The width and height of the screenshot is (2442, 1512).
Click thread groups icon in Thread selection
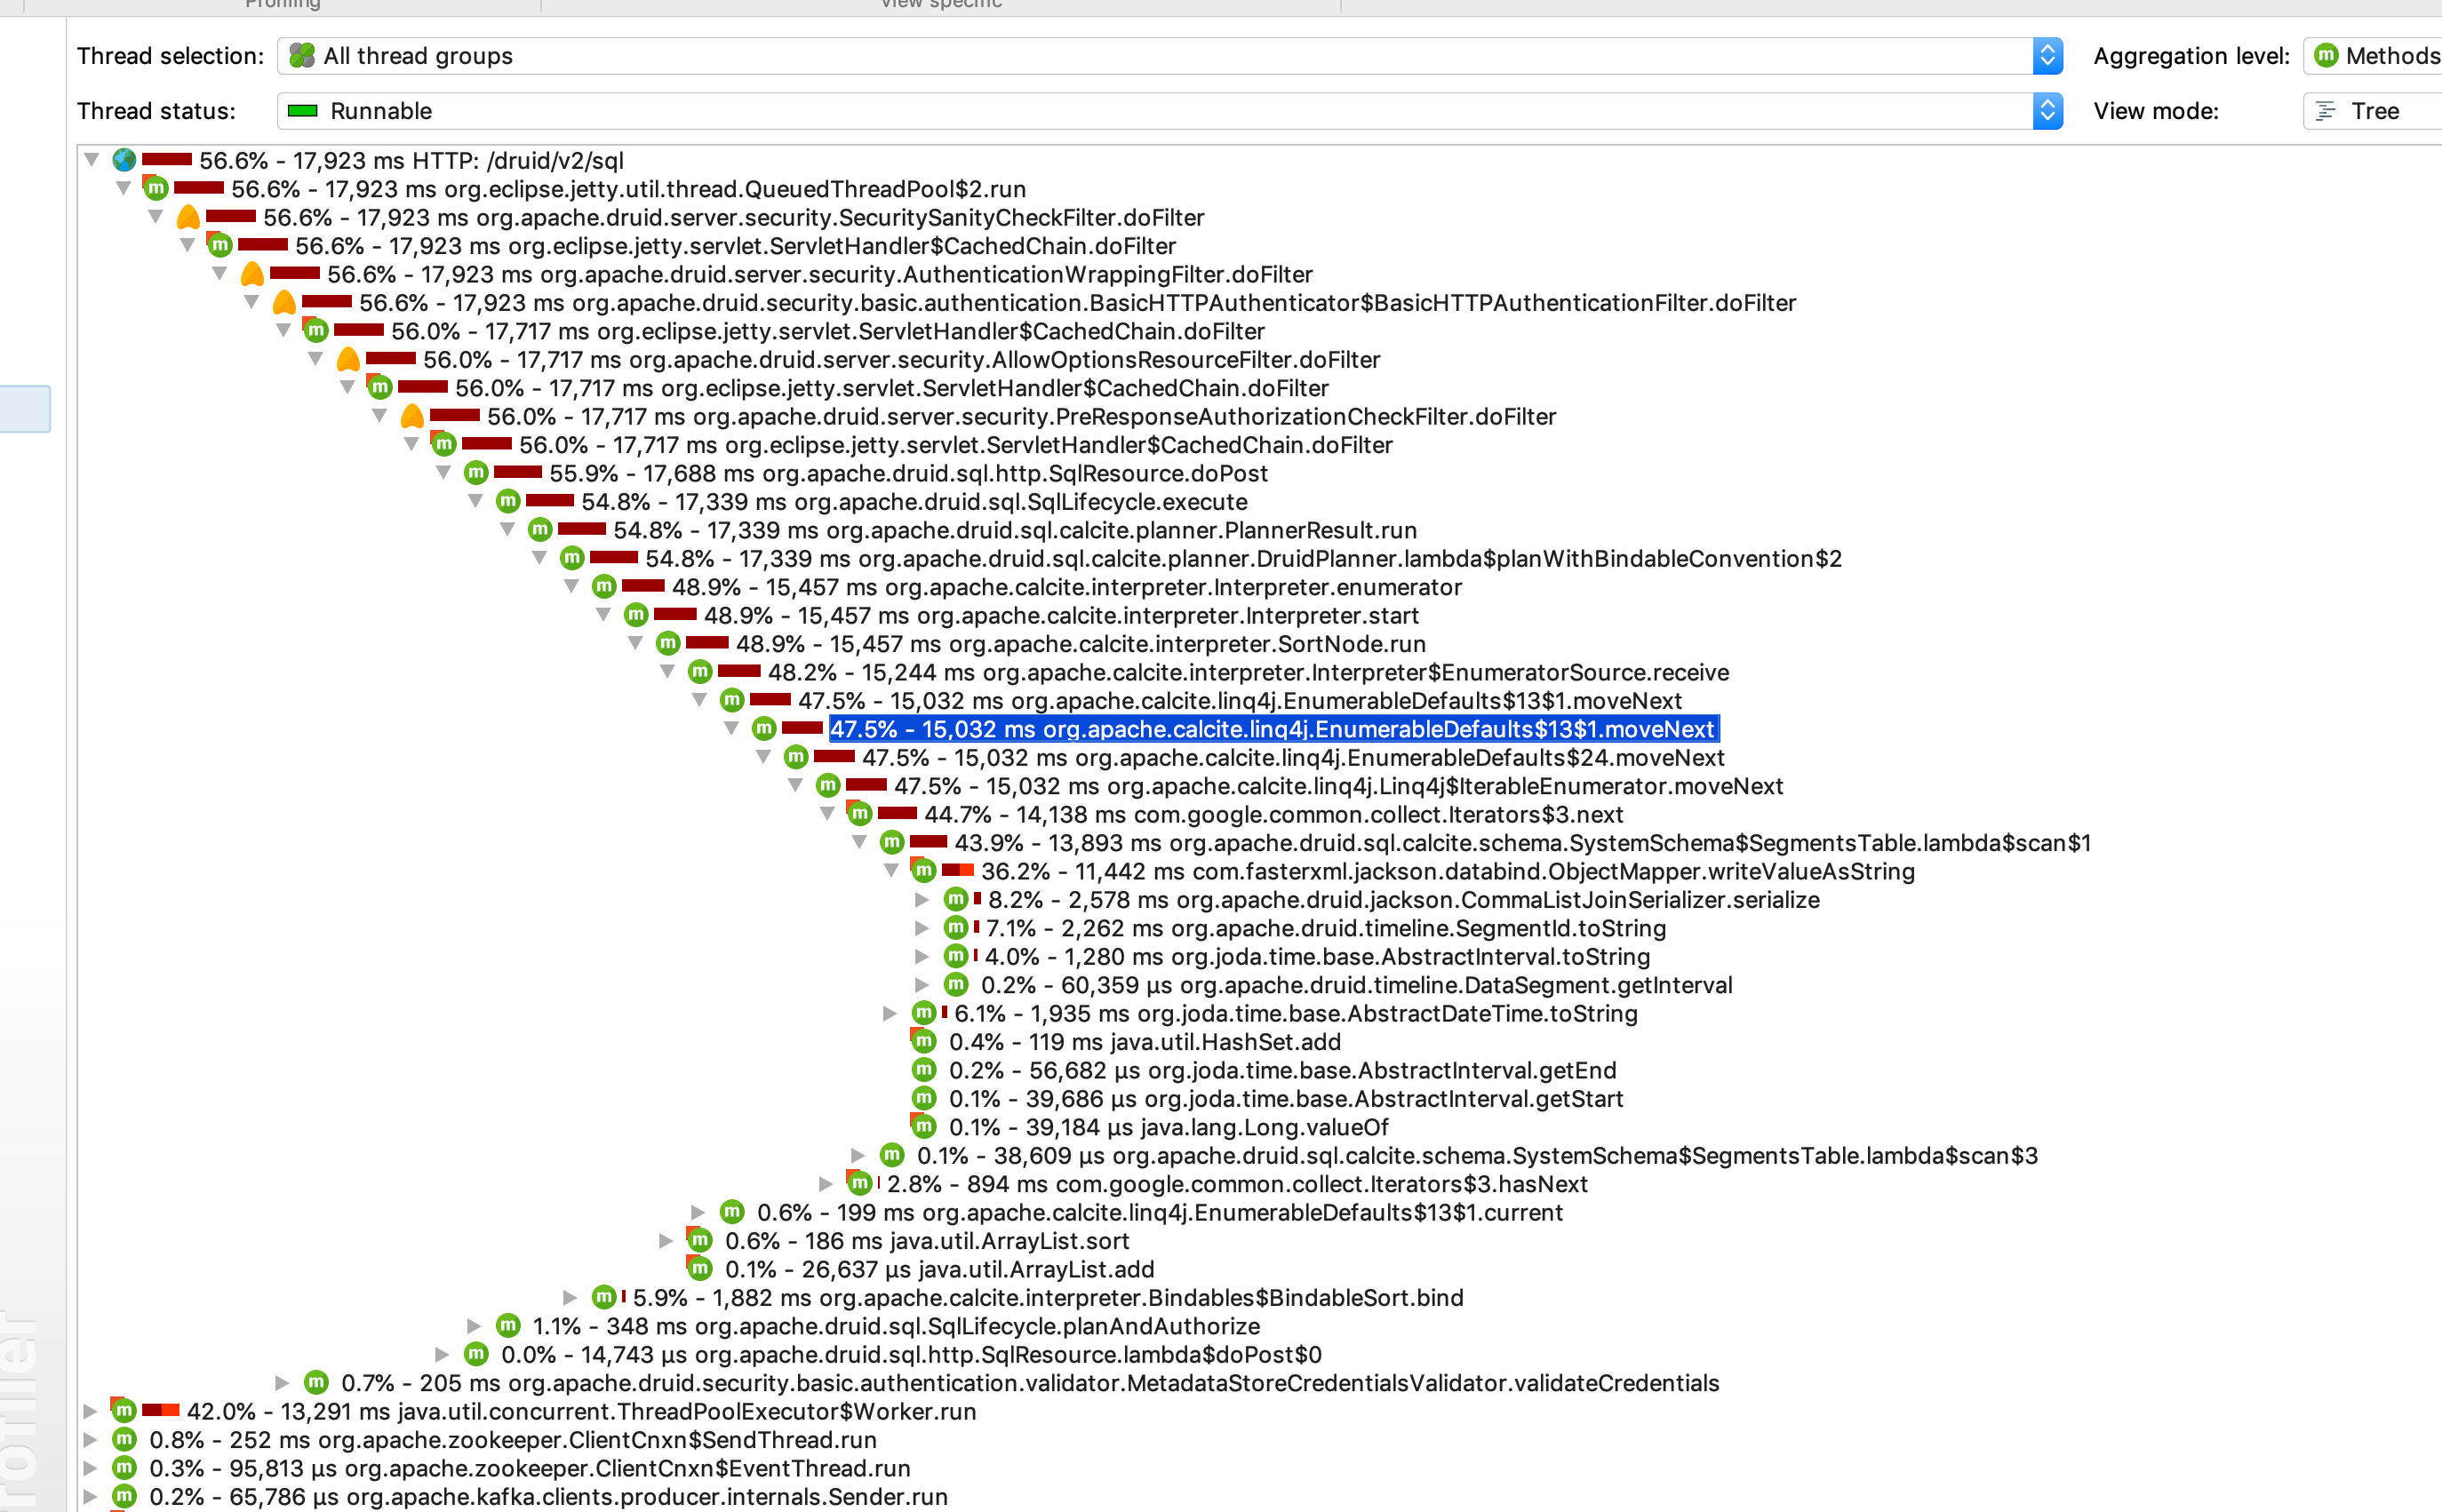point(302,56)
